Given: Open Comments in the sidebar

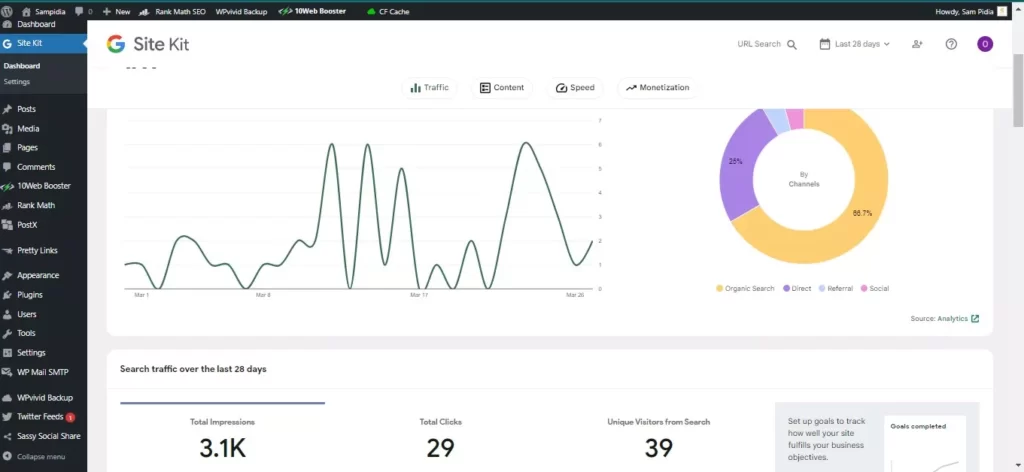Looking at the screenshot, I should [43, 167].
